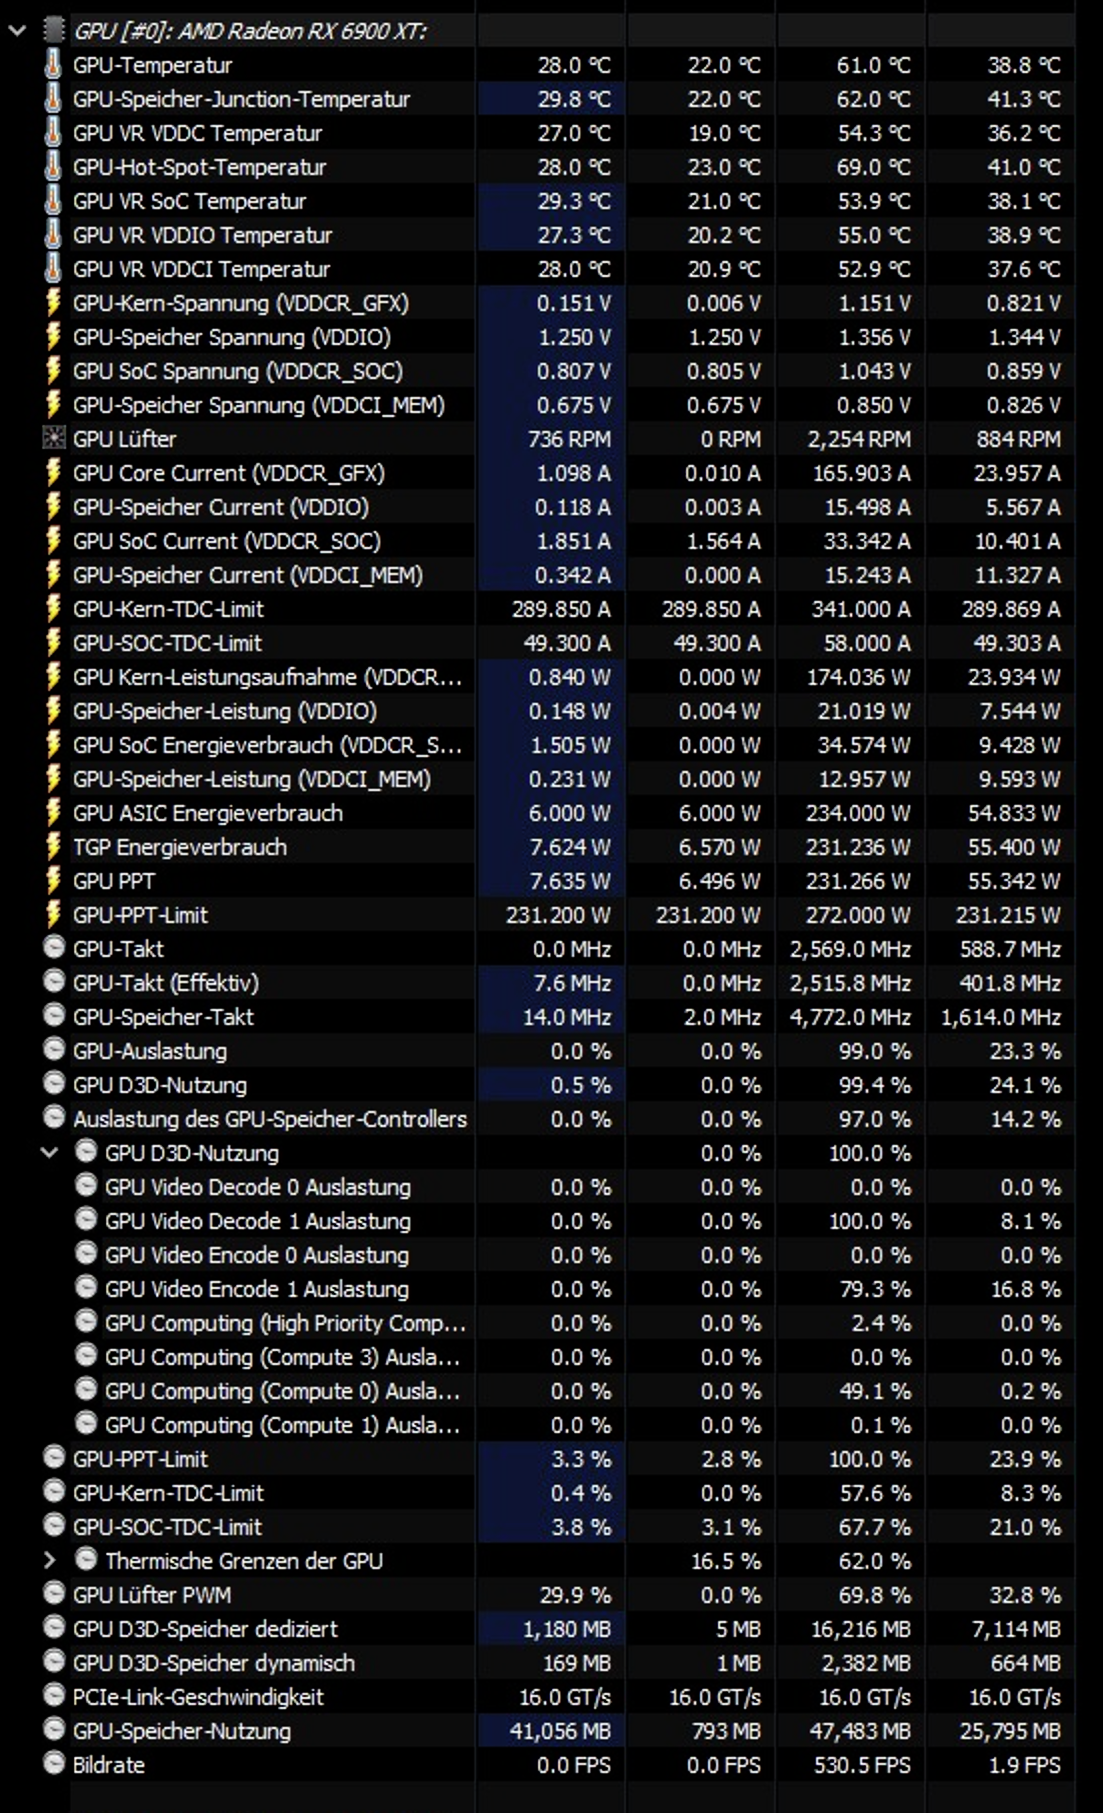This screenshot has width=1103, height=1813.
Task: Select GPU Kern-Leistungsaufnahme row label
Action: [267, 677]
